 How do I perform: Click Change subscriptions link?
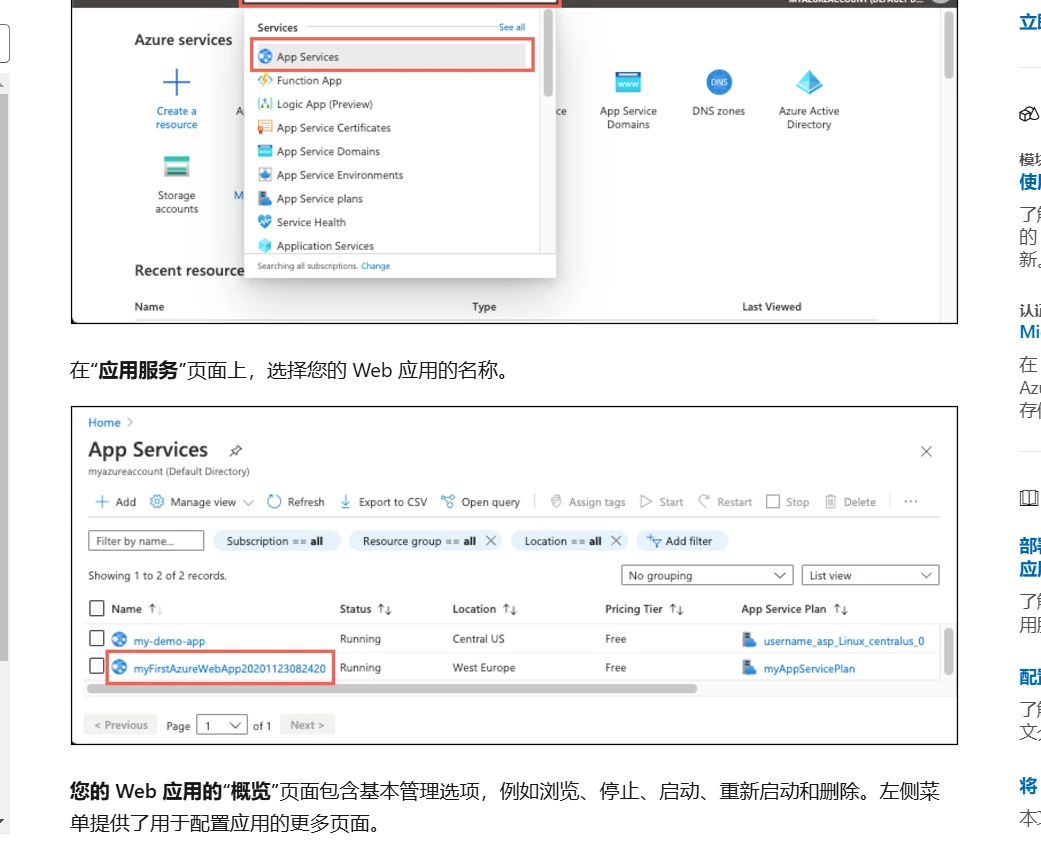pos(375,266)
